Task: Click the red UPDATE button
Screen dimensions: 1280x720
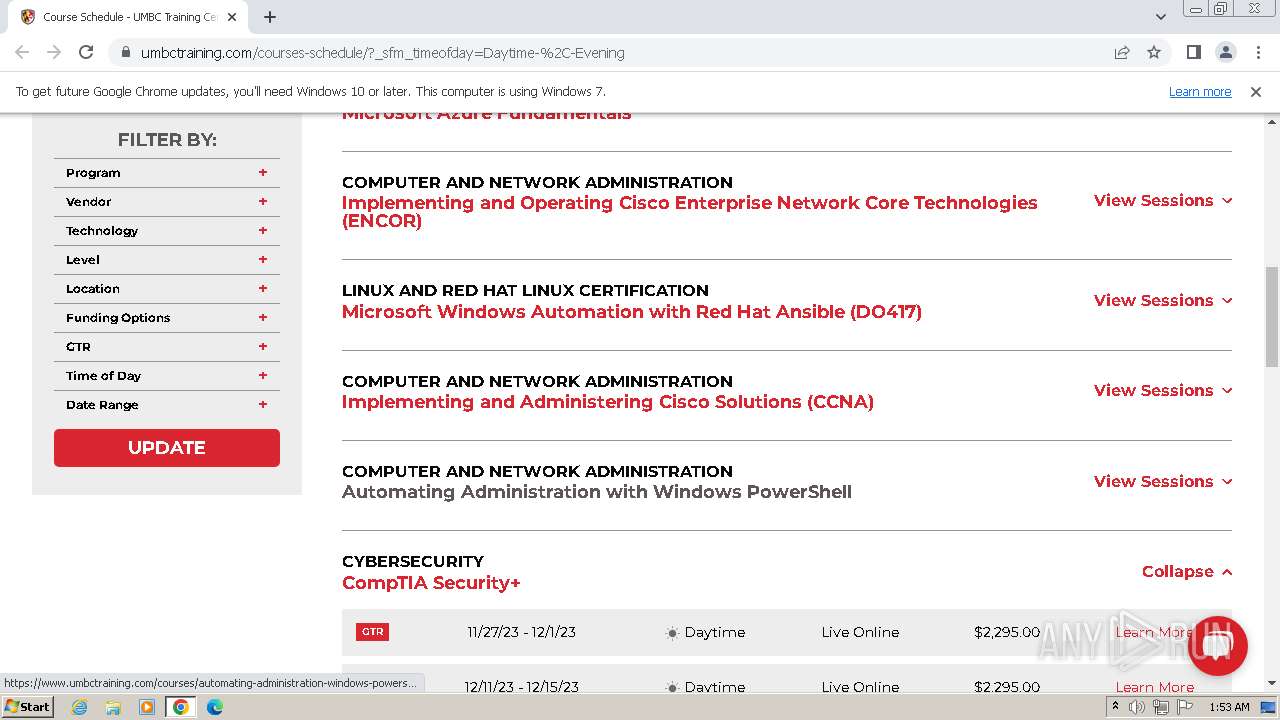Action: click(167, 448)
